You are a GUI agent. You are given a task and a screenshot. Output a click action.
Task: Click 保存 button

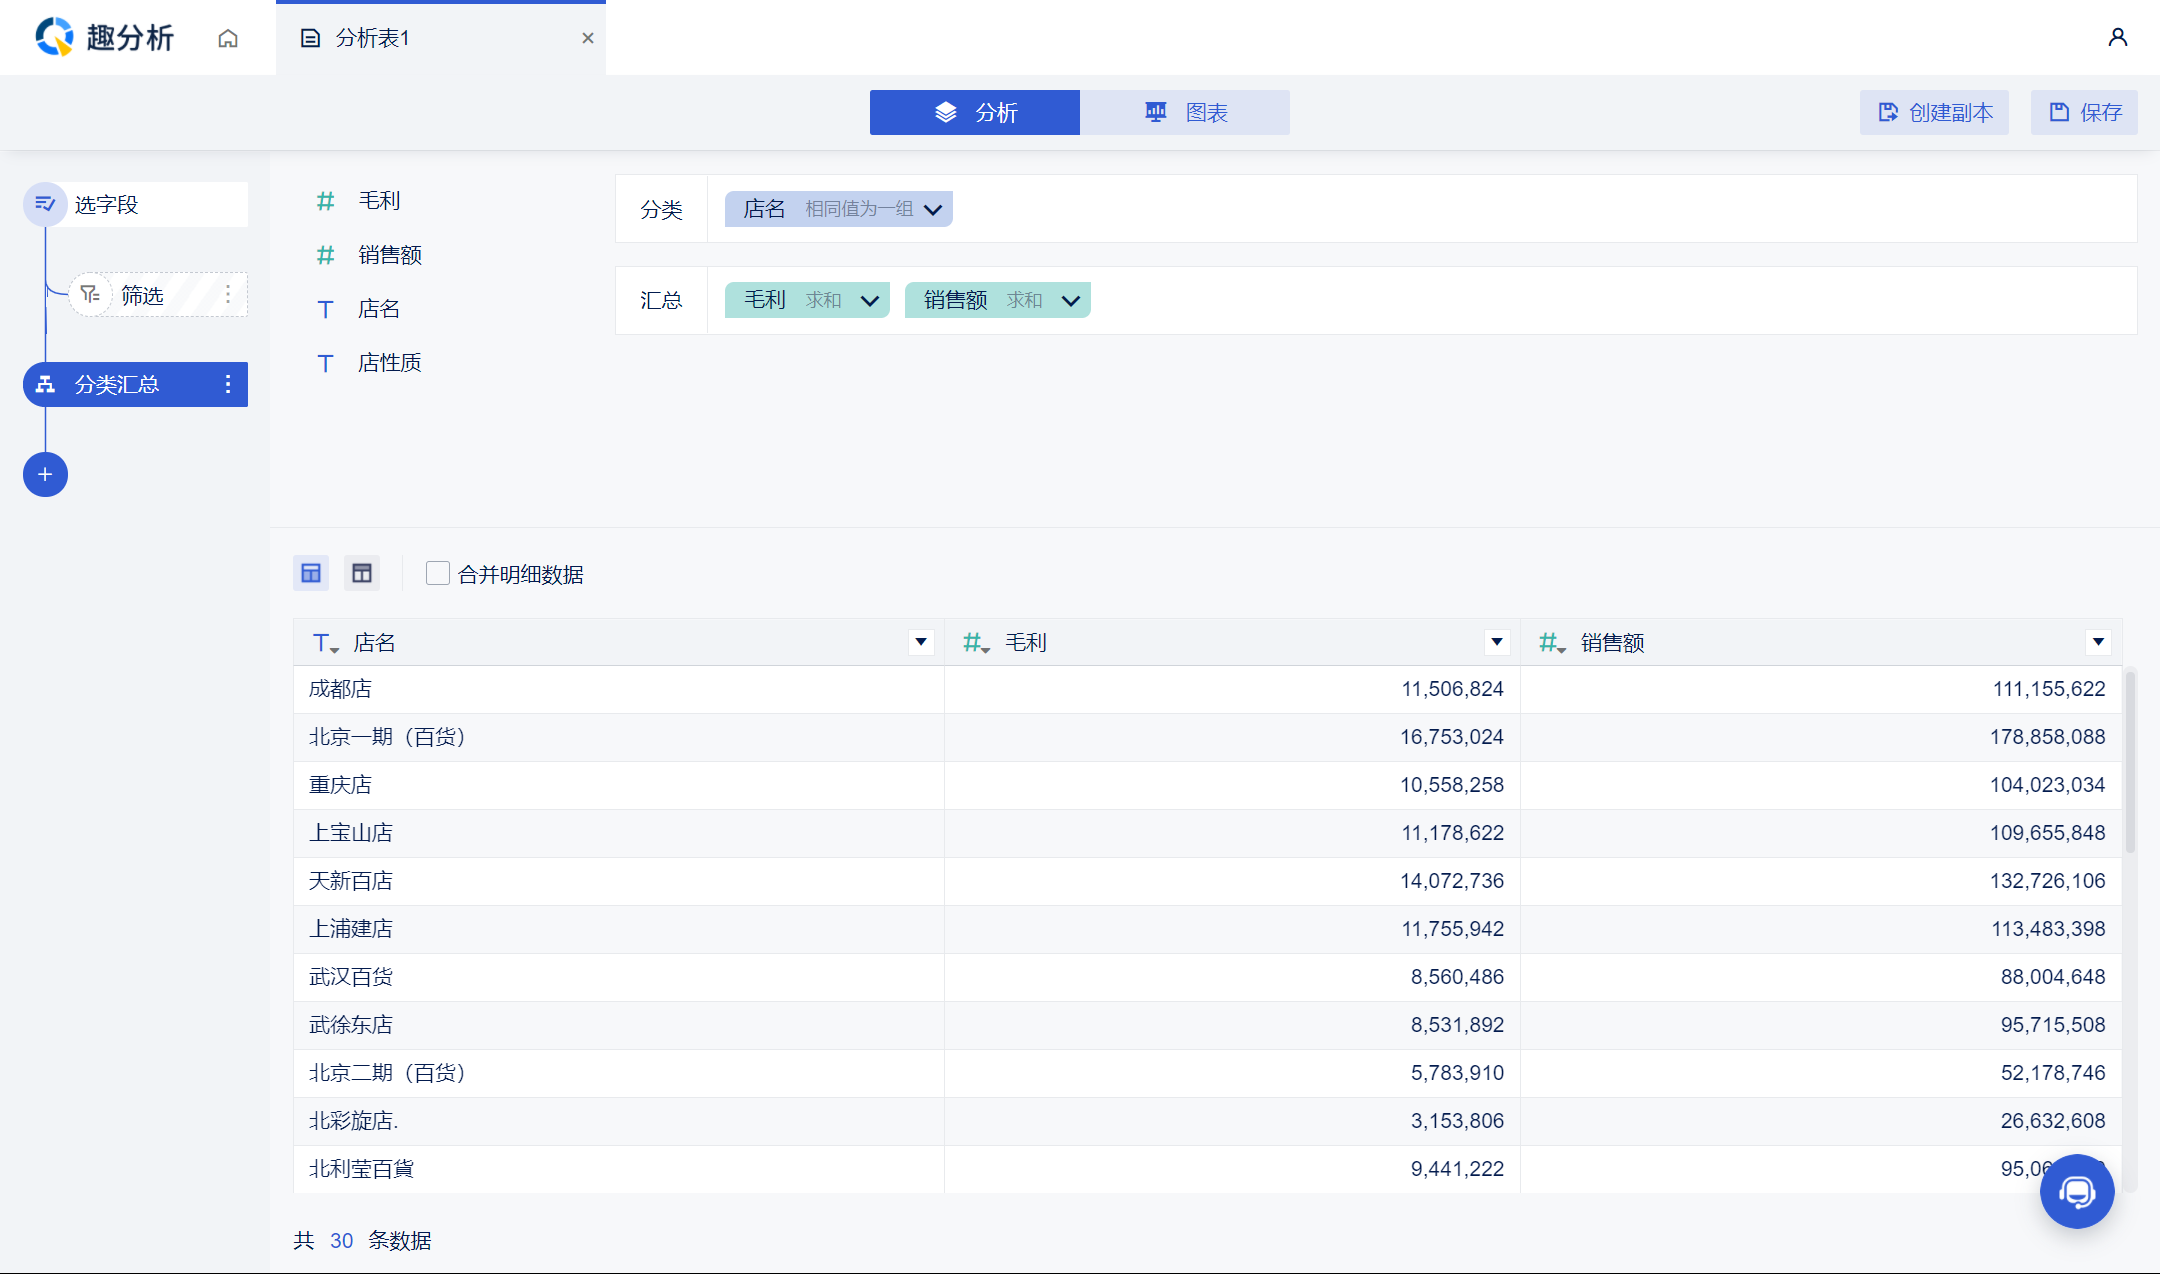click(2084, 112)
